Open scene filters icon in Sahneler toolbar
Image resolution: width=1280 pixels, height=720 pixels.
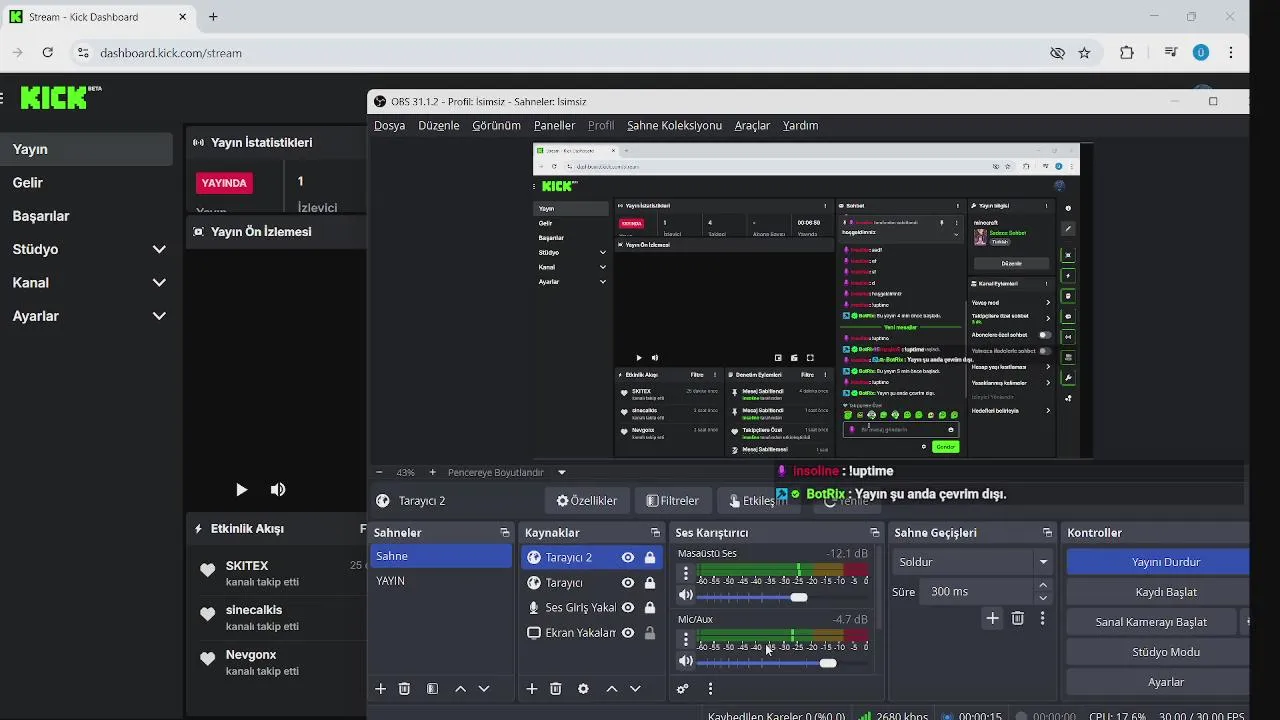pyautogui.click(x=432, y=689)
